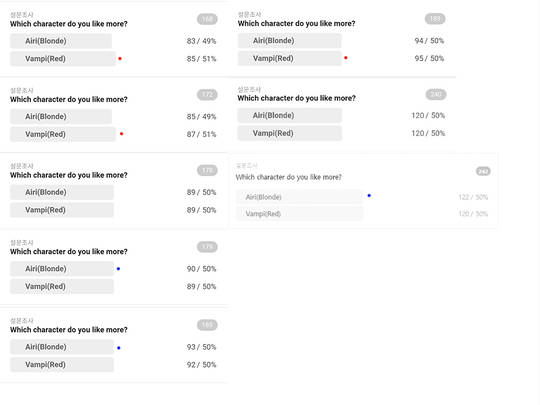The image size is (540, 405).
Task: Click the vote-count badge above the 83 / 49% result
Action: click(x=207, y=19)
